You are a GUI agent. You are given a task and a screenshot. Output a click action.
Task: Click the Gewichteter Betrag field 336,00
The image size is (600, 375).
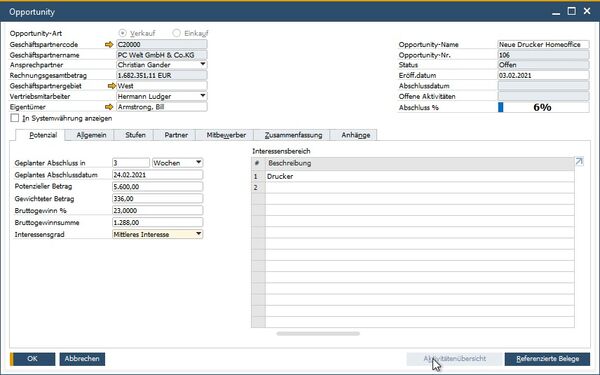[157, 199]
